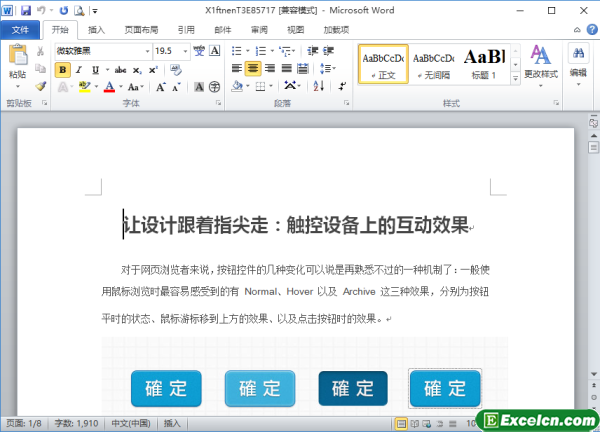The image size is (600, 432).
Task: Switch to the 插入 (Insert) tab
Action: click(96, 30)
